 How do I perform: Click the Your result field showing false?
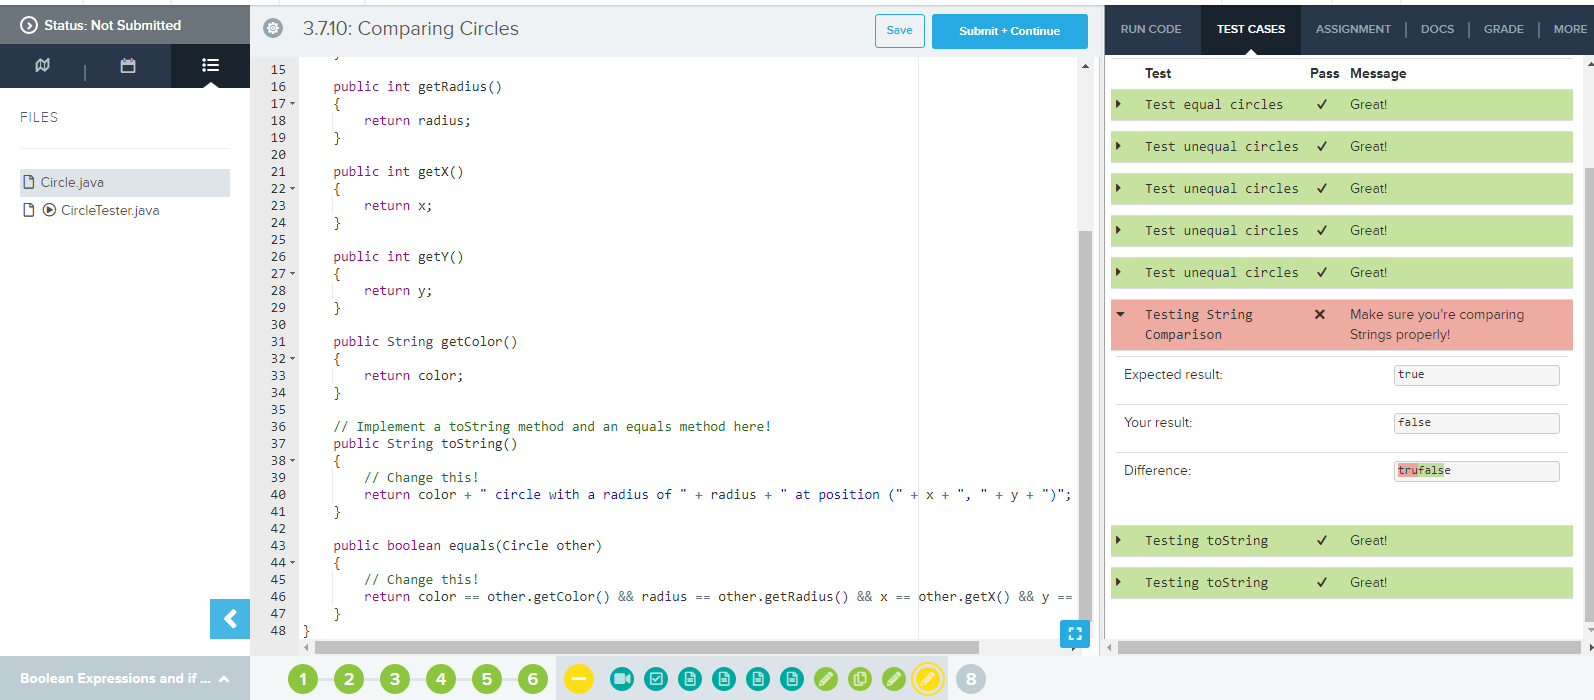click(1476, 423)
